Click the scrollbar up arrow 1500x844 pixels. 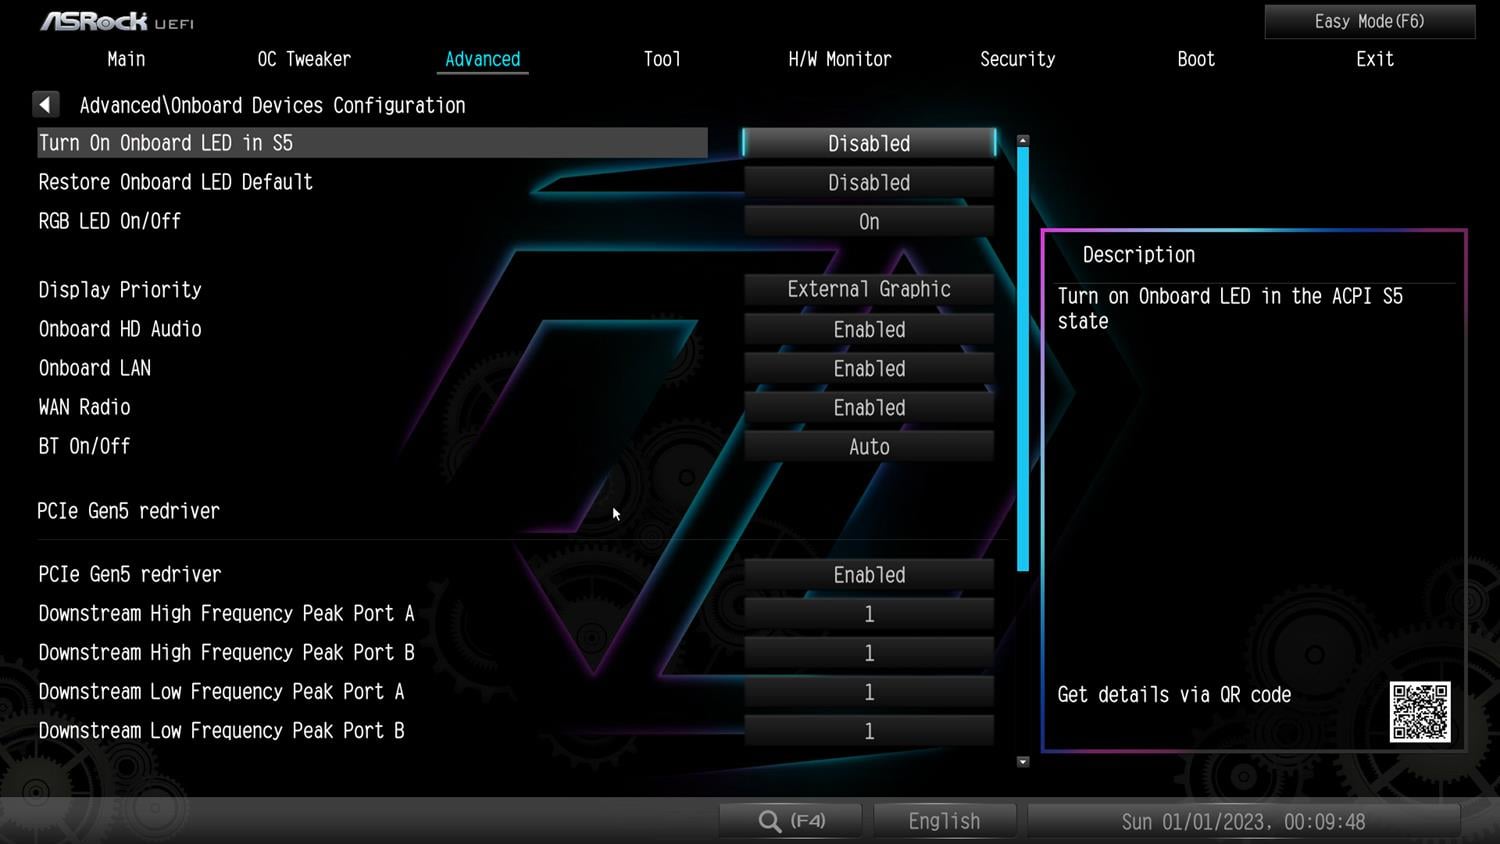coord(1023,141)
